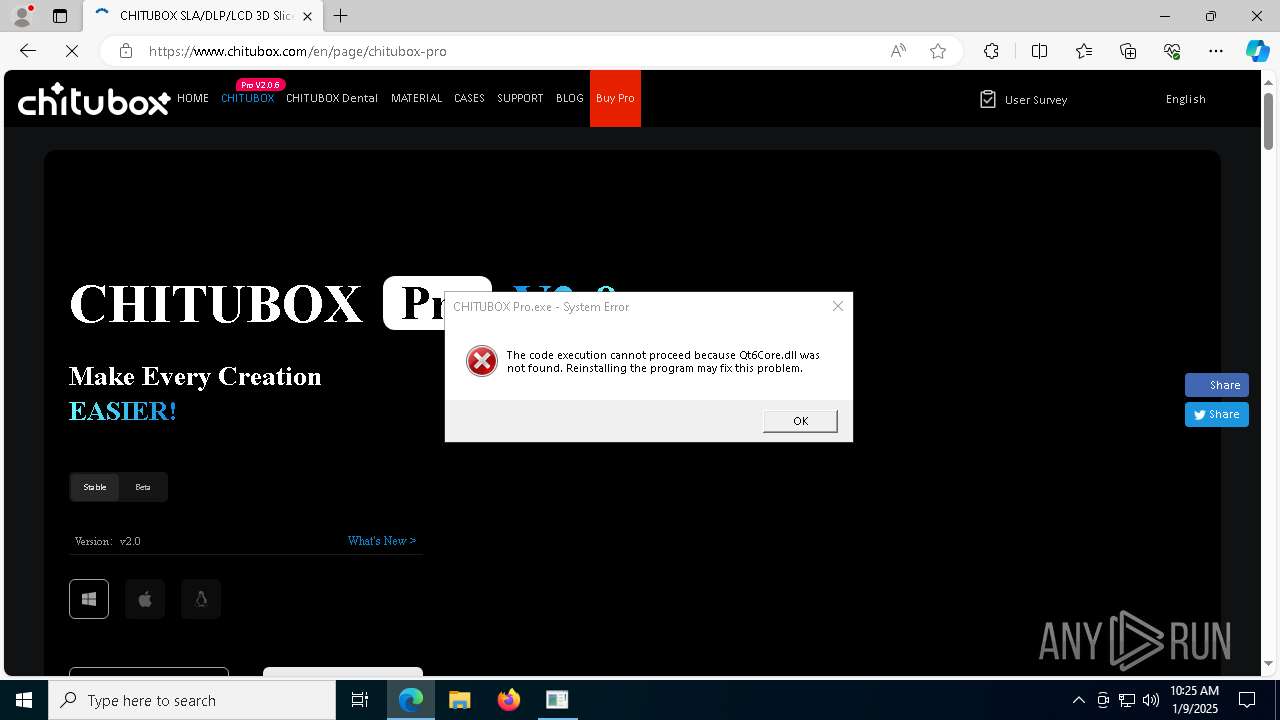Open the HOME menu item
This screenshot has width=1280, height=720.
click(193, 98)
